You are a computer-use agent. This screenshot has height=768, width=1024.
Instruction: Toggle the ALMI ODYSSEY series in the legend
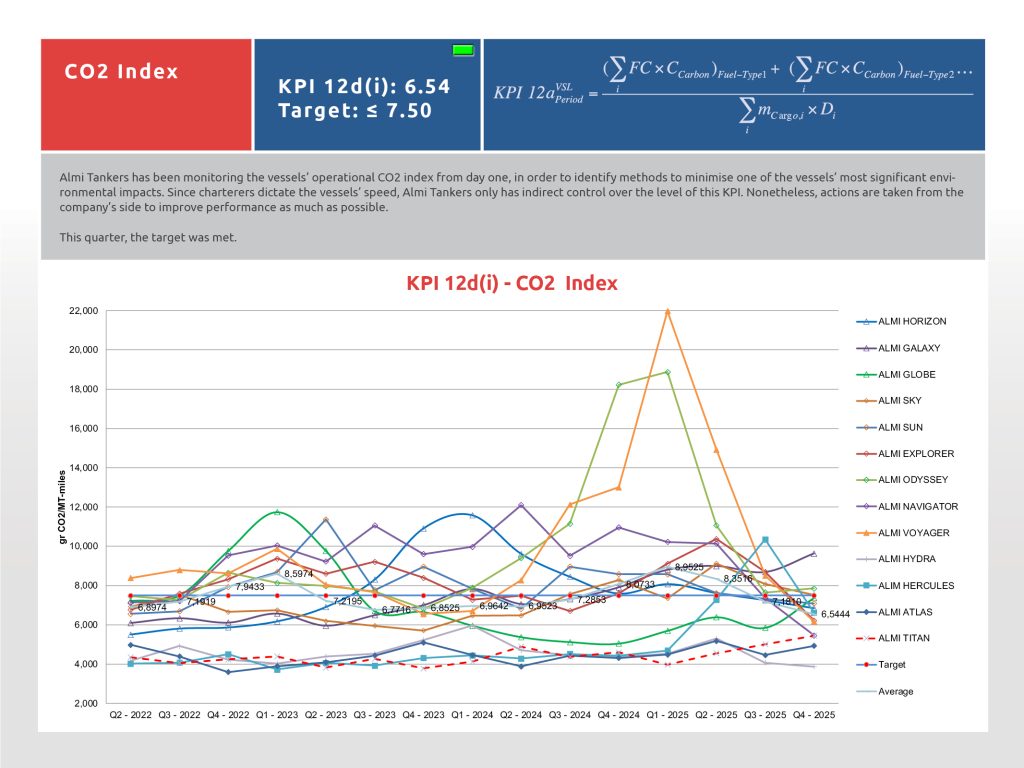pyautogui.click(x=911, y=480)
